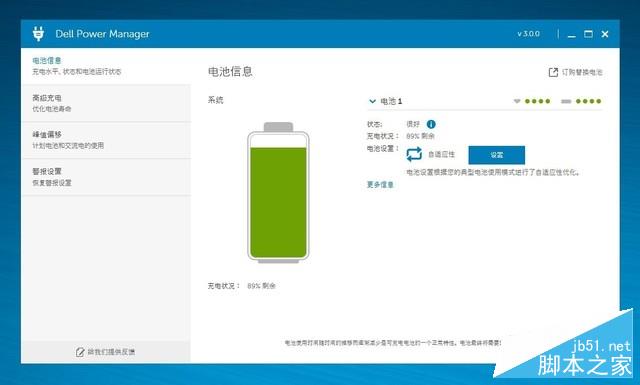Click the Dell Power Manager plug logo

pos(38,33)
